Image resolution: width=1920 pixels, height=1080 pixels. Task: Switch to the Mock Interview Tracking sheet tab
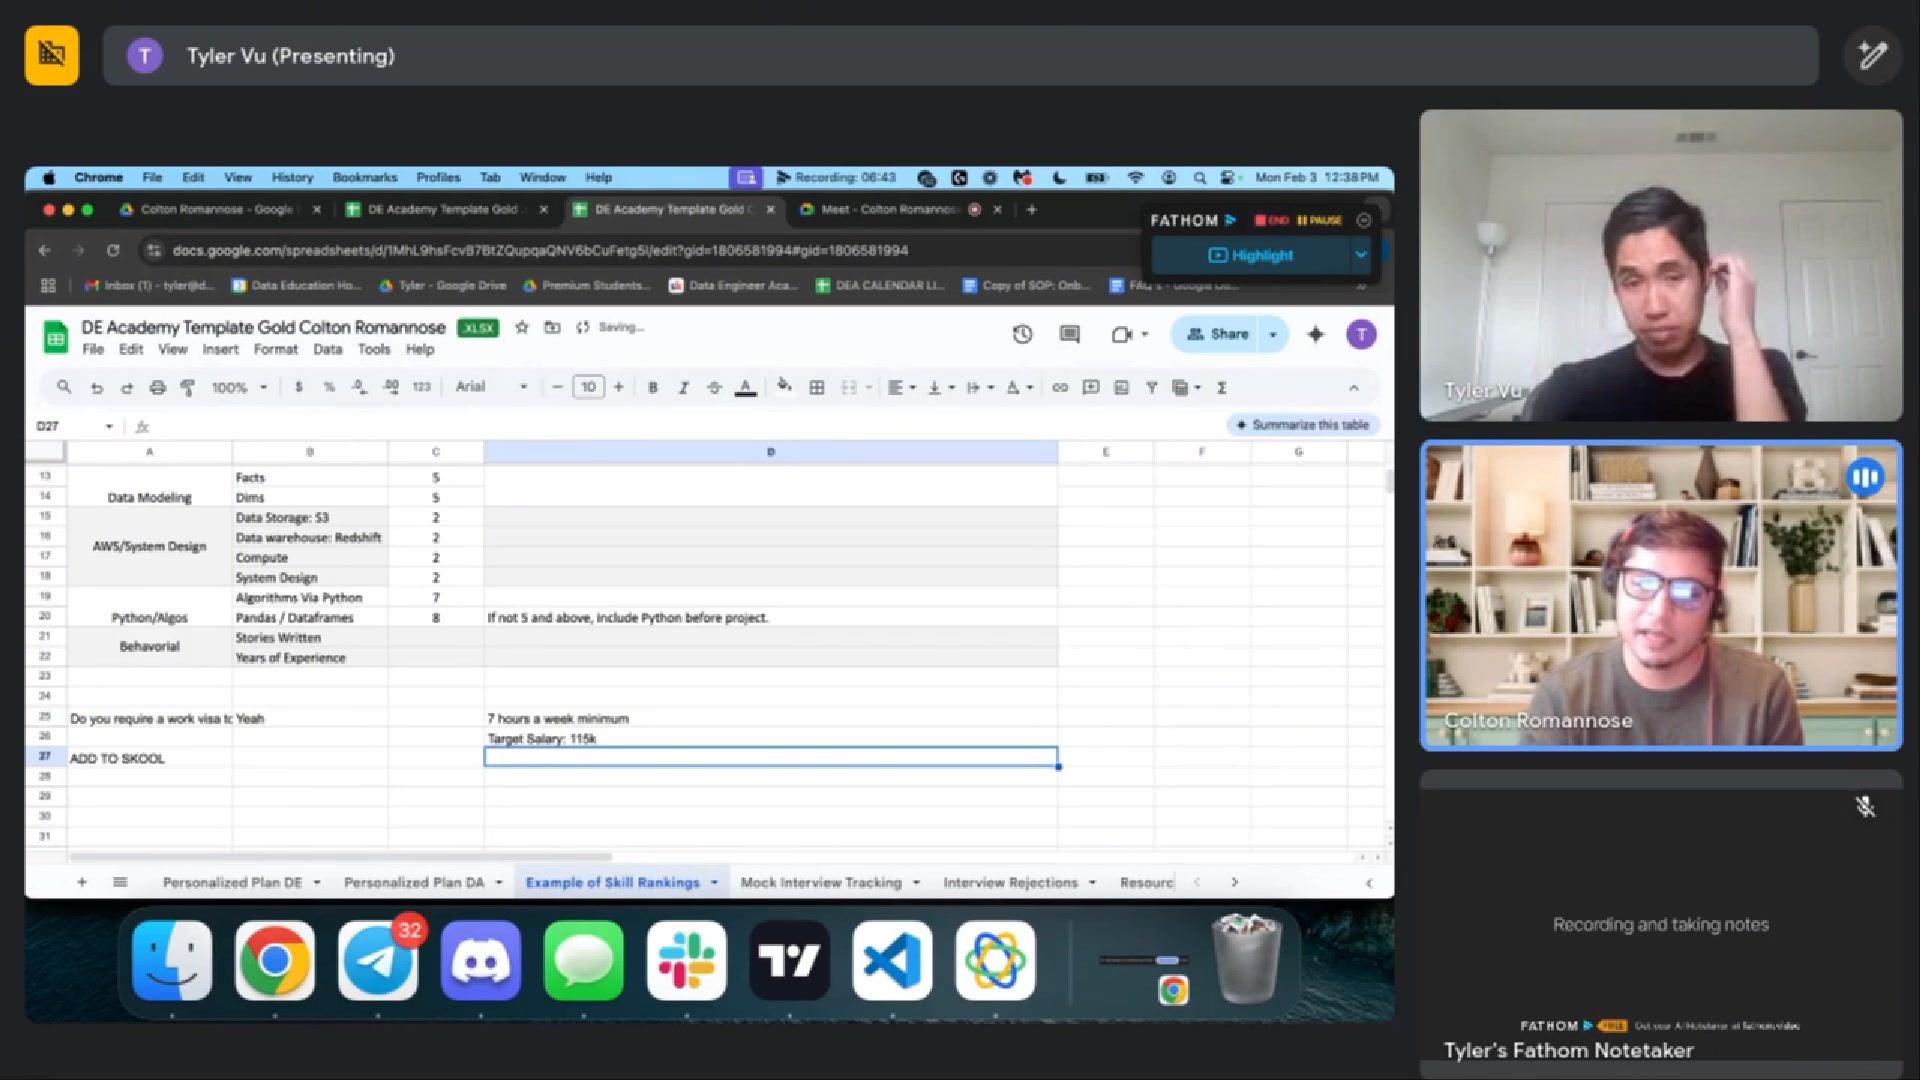click(x=821, y=883)
